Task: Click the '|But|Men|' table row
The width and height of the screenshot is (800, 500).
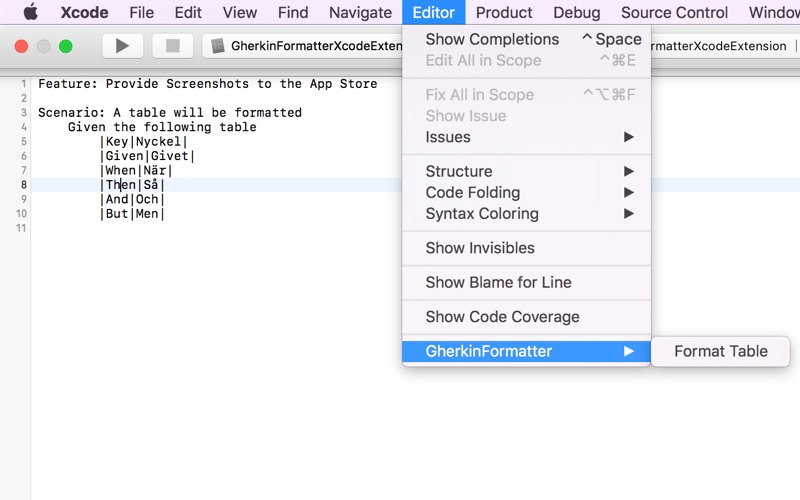Action: point(132,213)
